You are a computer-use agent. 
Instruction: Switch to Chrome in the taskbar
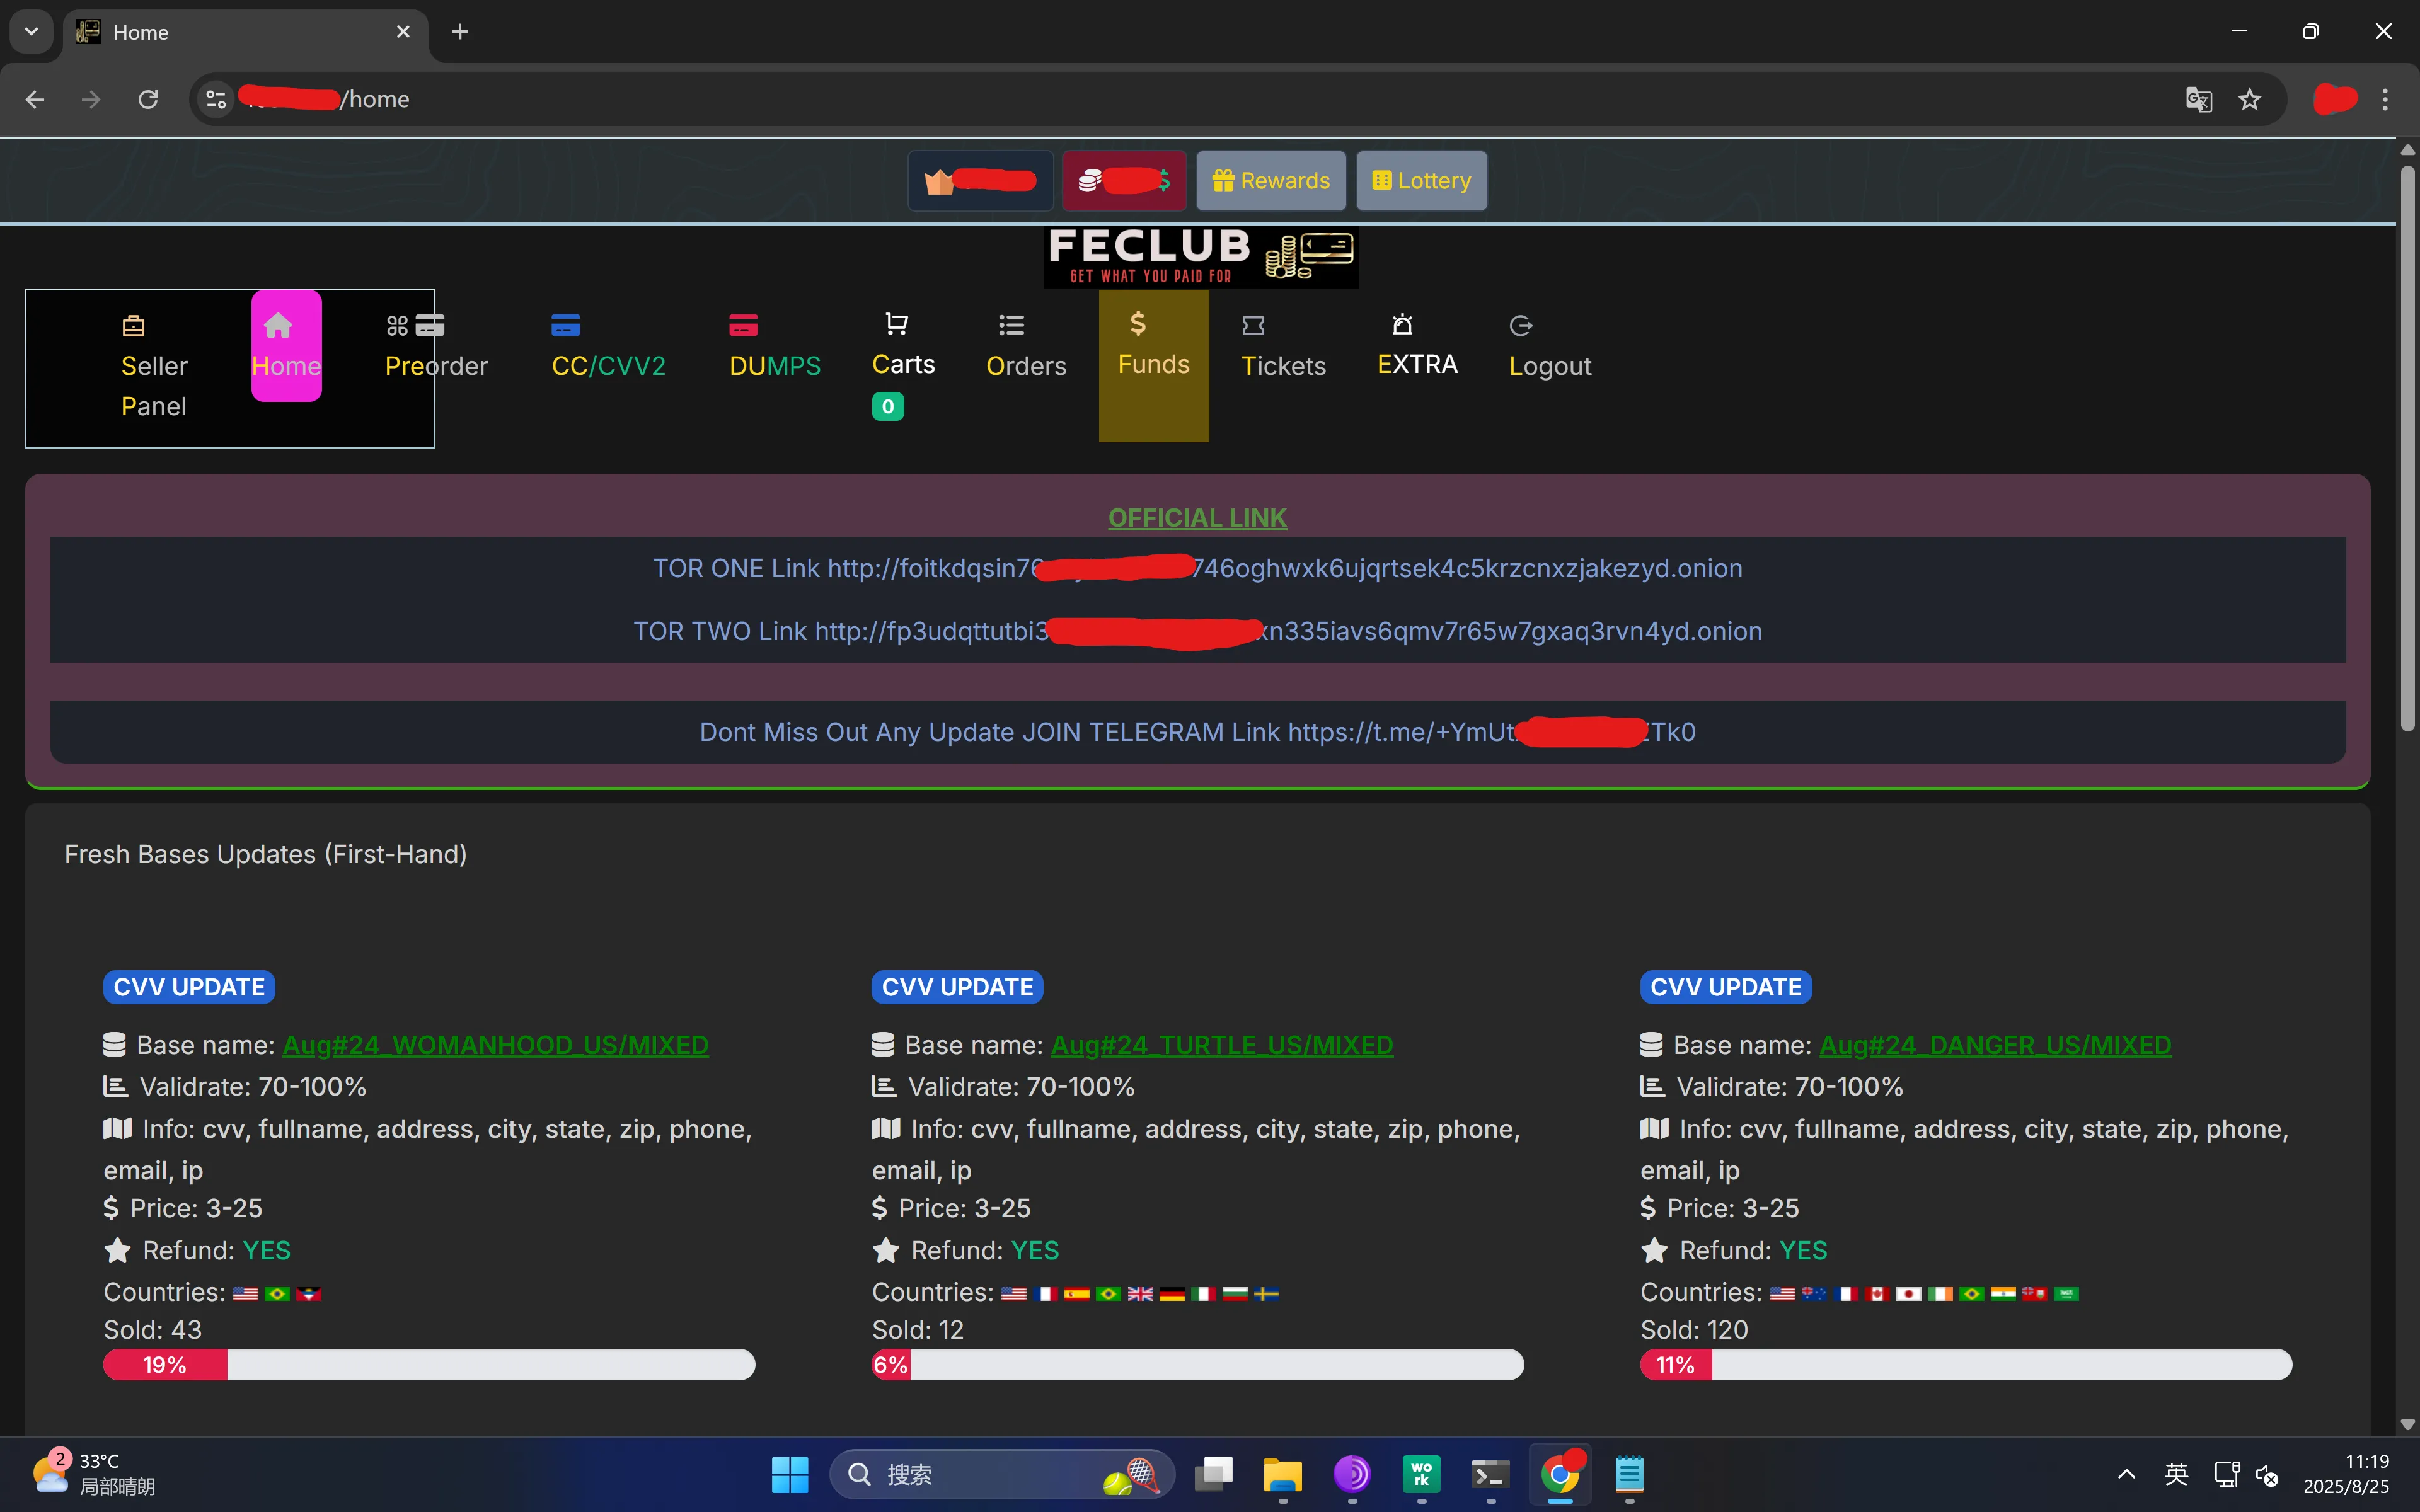pyautogui.click(x=1560, y=1474)
